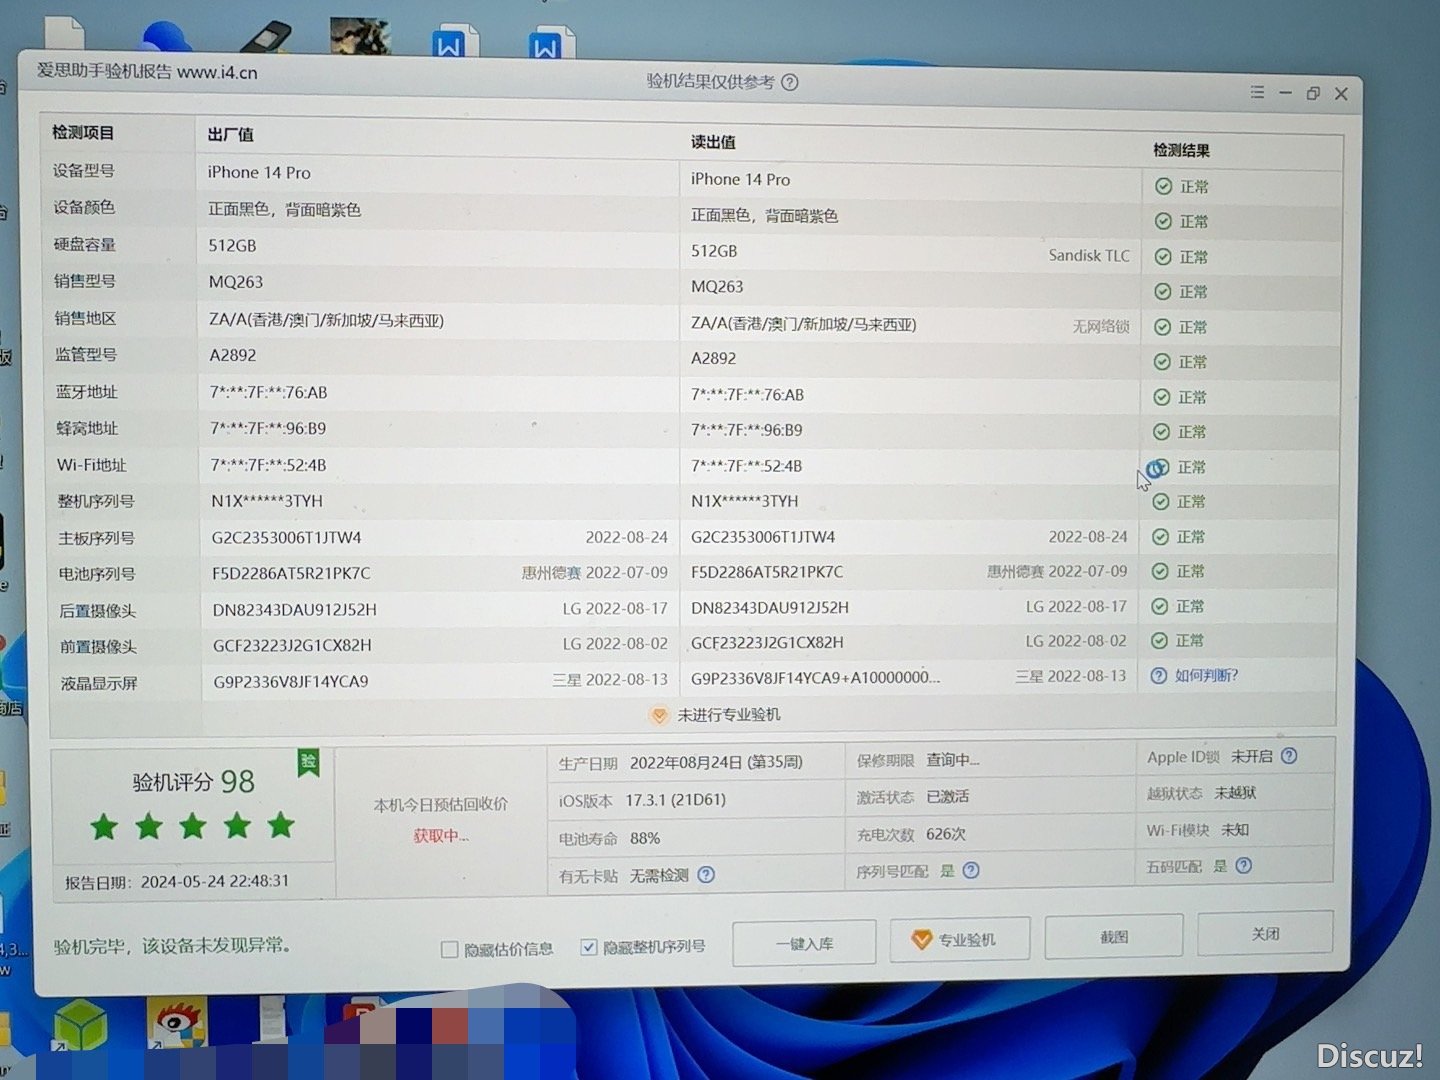Screen dimensions: 1440x1080
Task: Click the five-star rating row
Action: pos(192,826)
